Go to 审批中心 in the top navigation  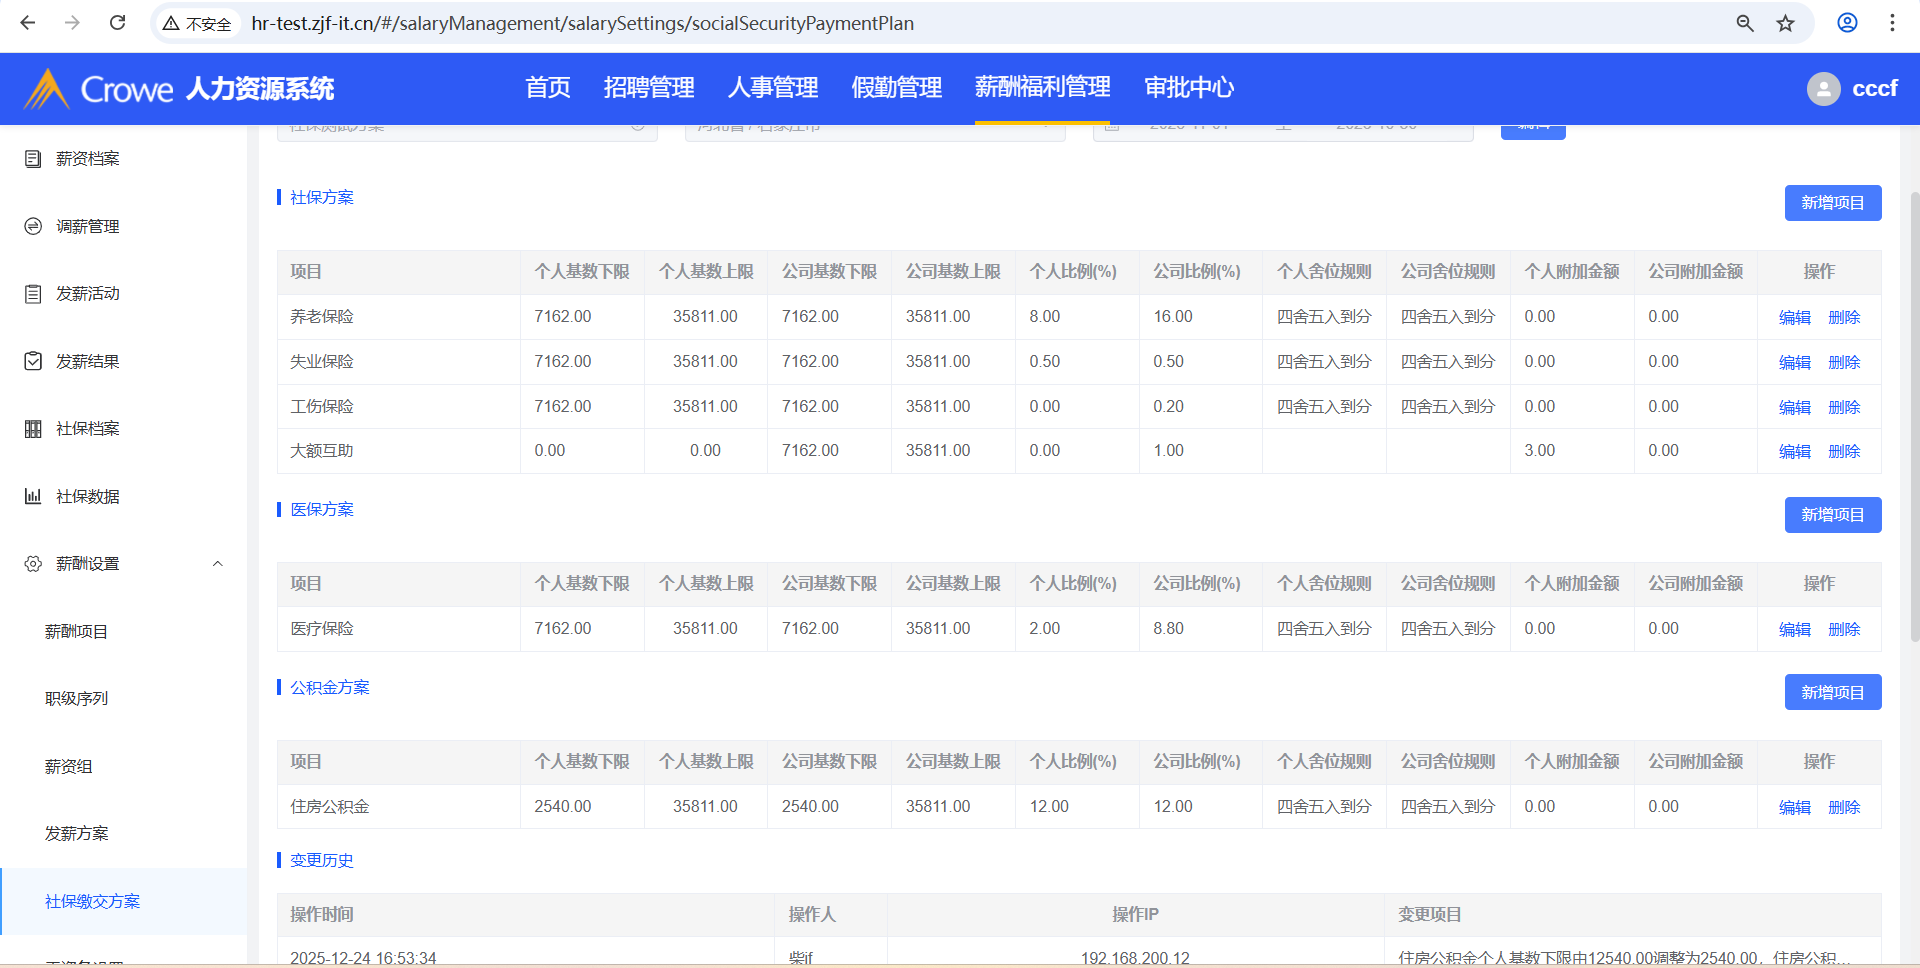click(x=1188, y=88)
